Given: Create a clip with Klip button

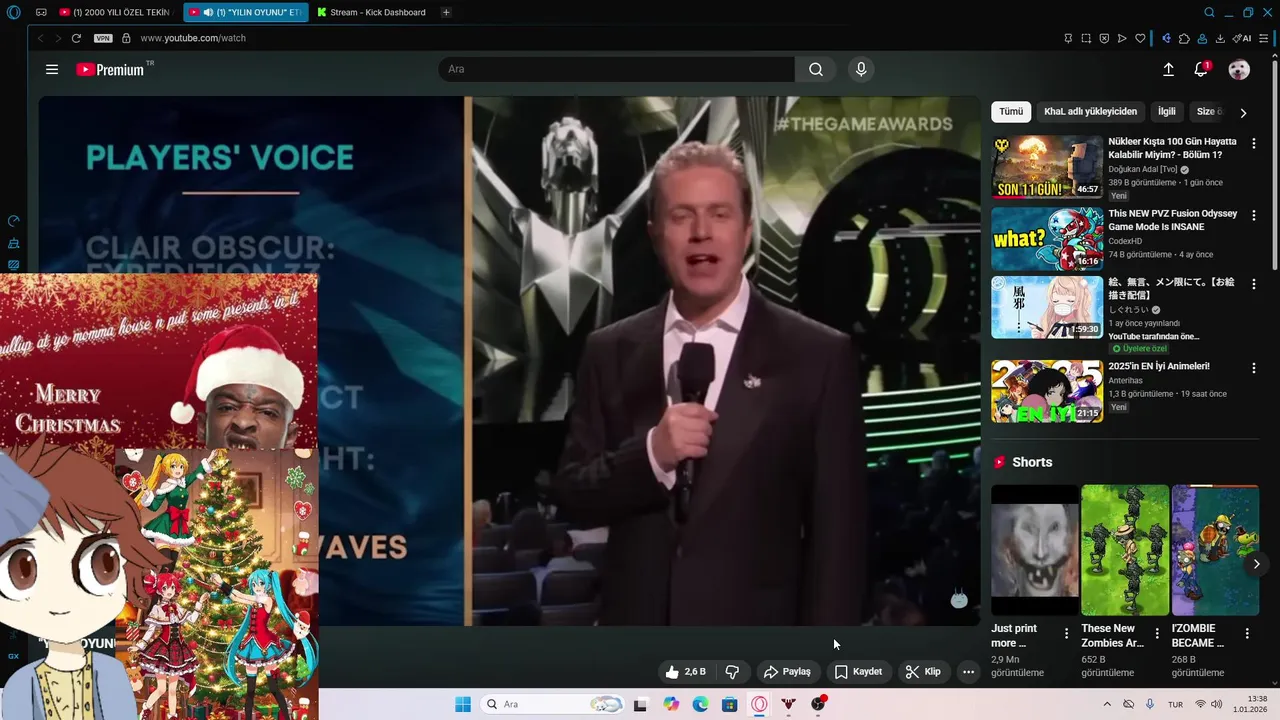Looking at the screenshot, I should point(924,672).
